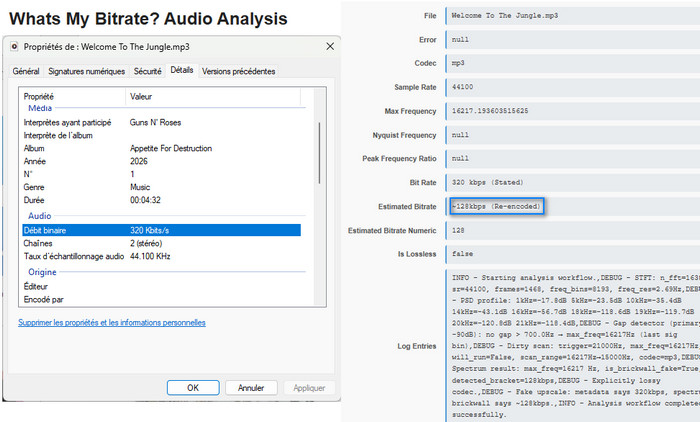Screen dimensions: 700x422
Task: Click the Peak Frequency Ratio field
Action: point(573,159)
